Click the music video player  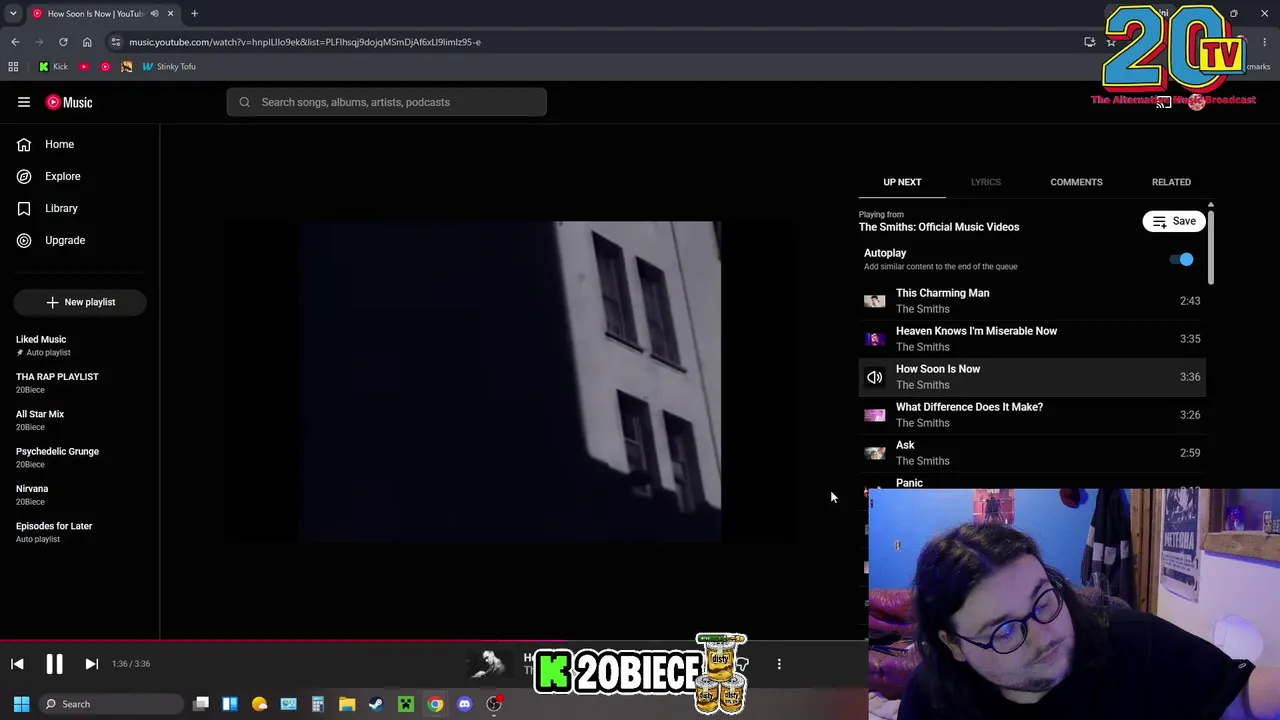[x=509, y=382]
